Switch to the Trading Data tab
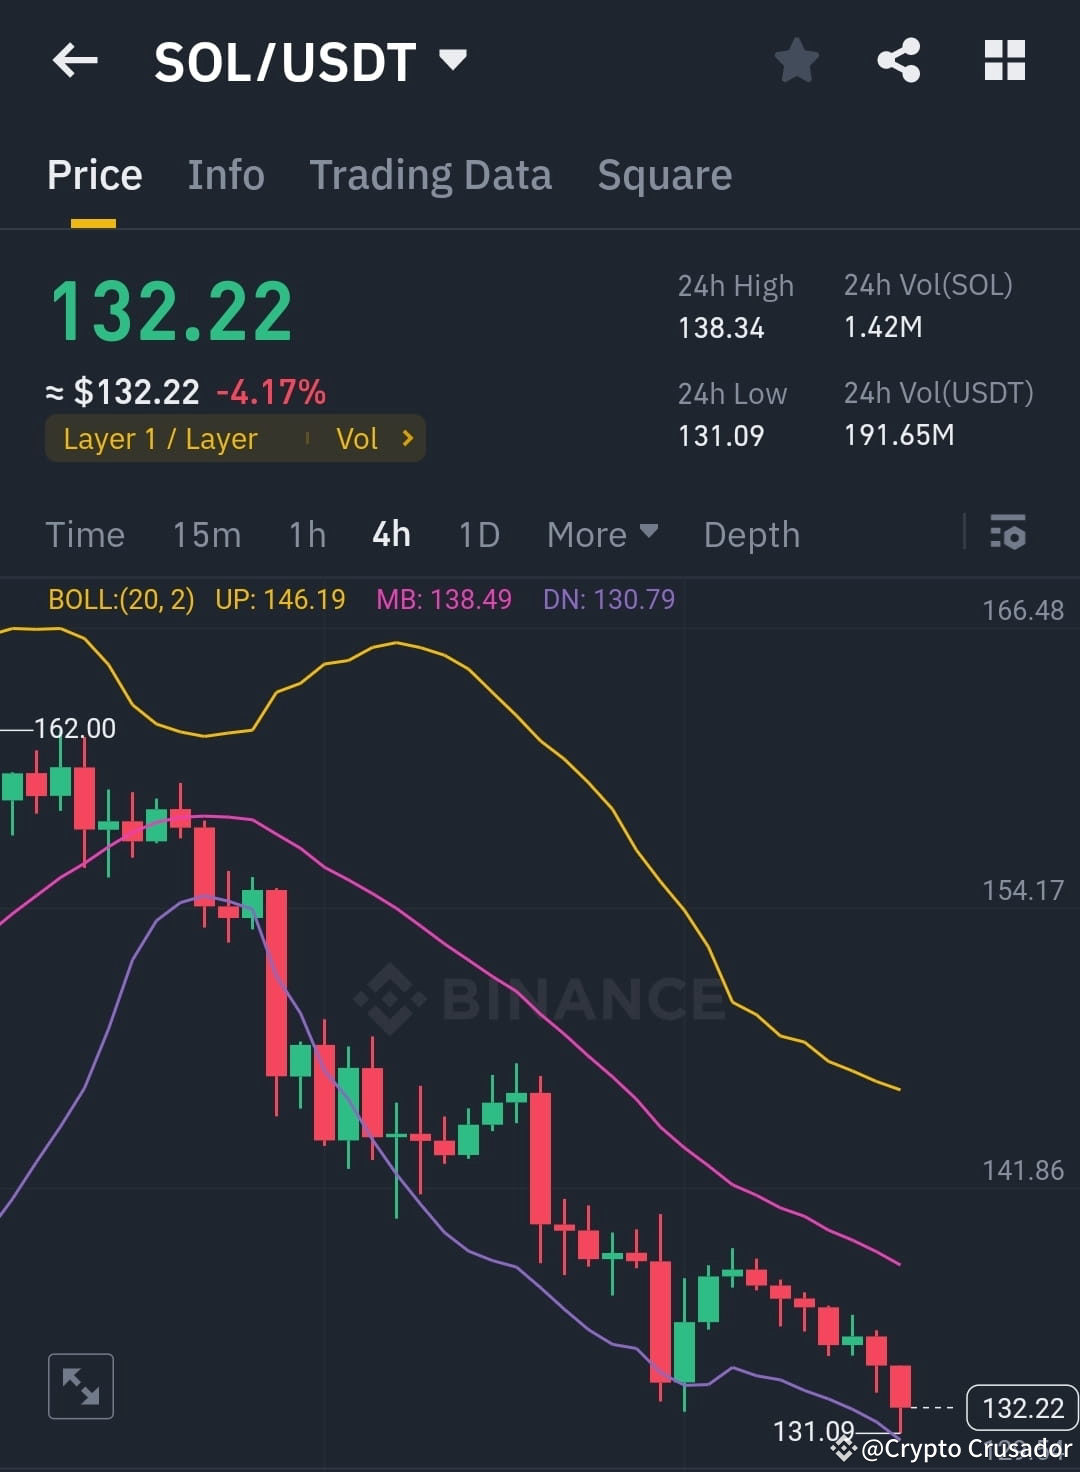 coord(431,174)
